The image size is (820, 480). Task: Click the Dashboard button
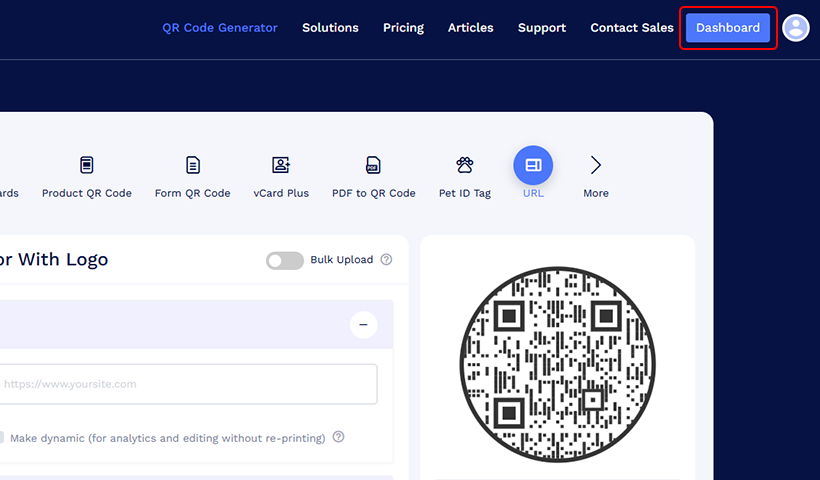728,28
